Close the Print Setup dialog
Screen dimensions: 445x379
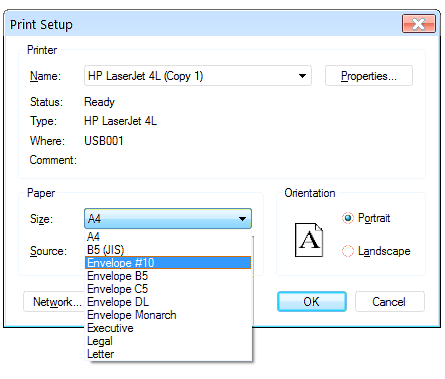coord(419,24)
